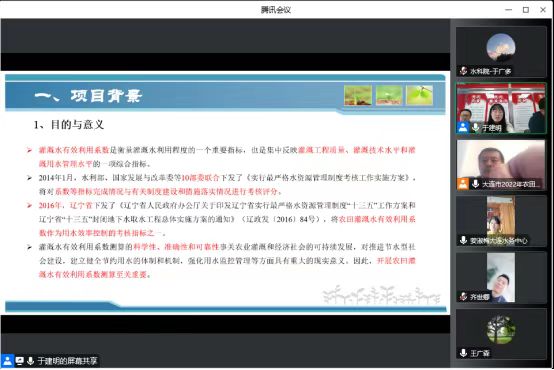
Task: Click mic icon before 于建明的屏幕共享 label
Action: [x=30, y=360]
